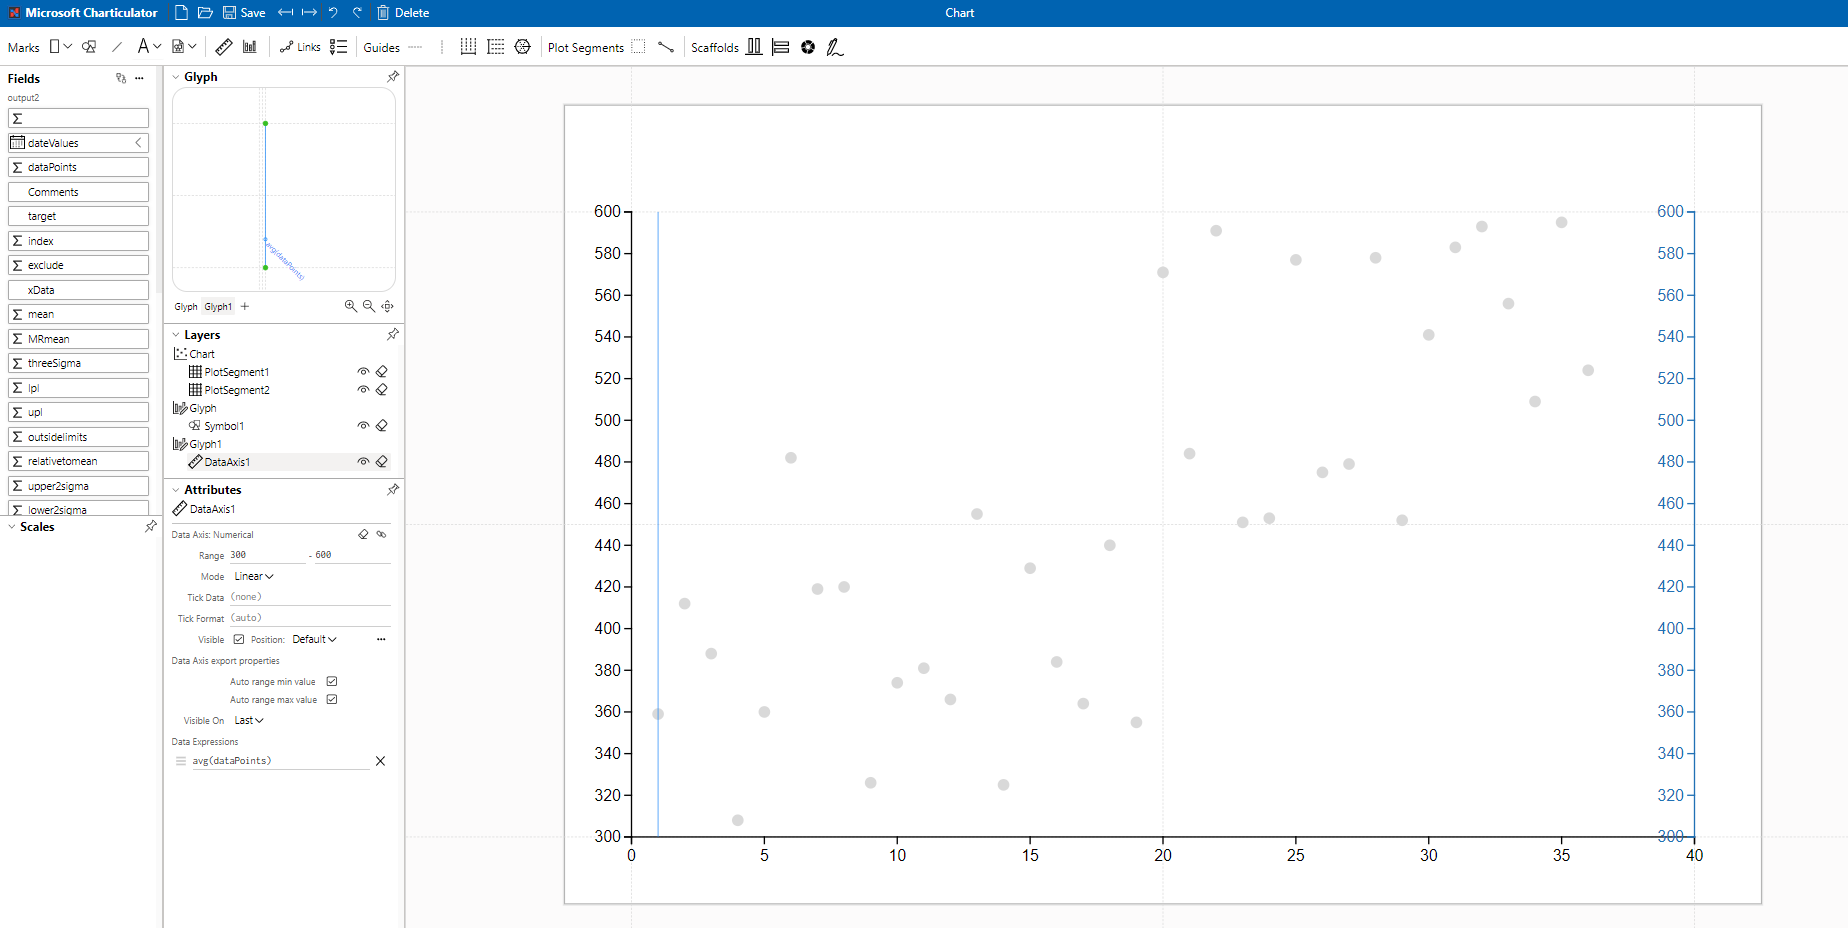1848x928 pixels.
Task: Select the horizontal bars Scaffold icon
Action: coord(781,46)
